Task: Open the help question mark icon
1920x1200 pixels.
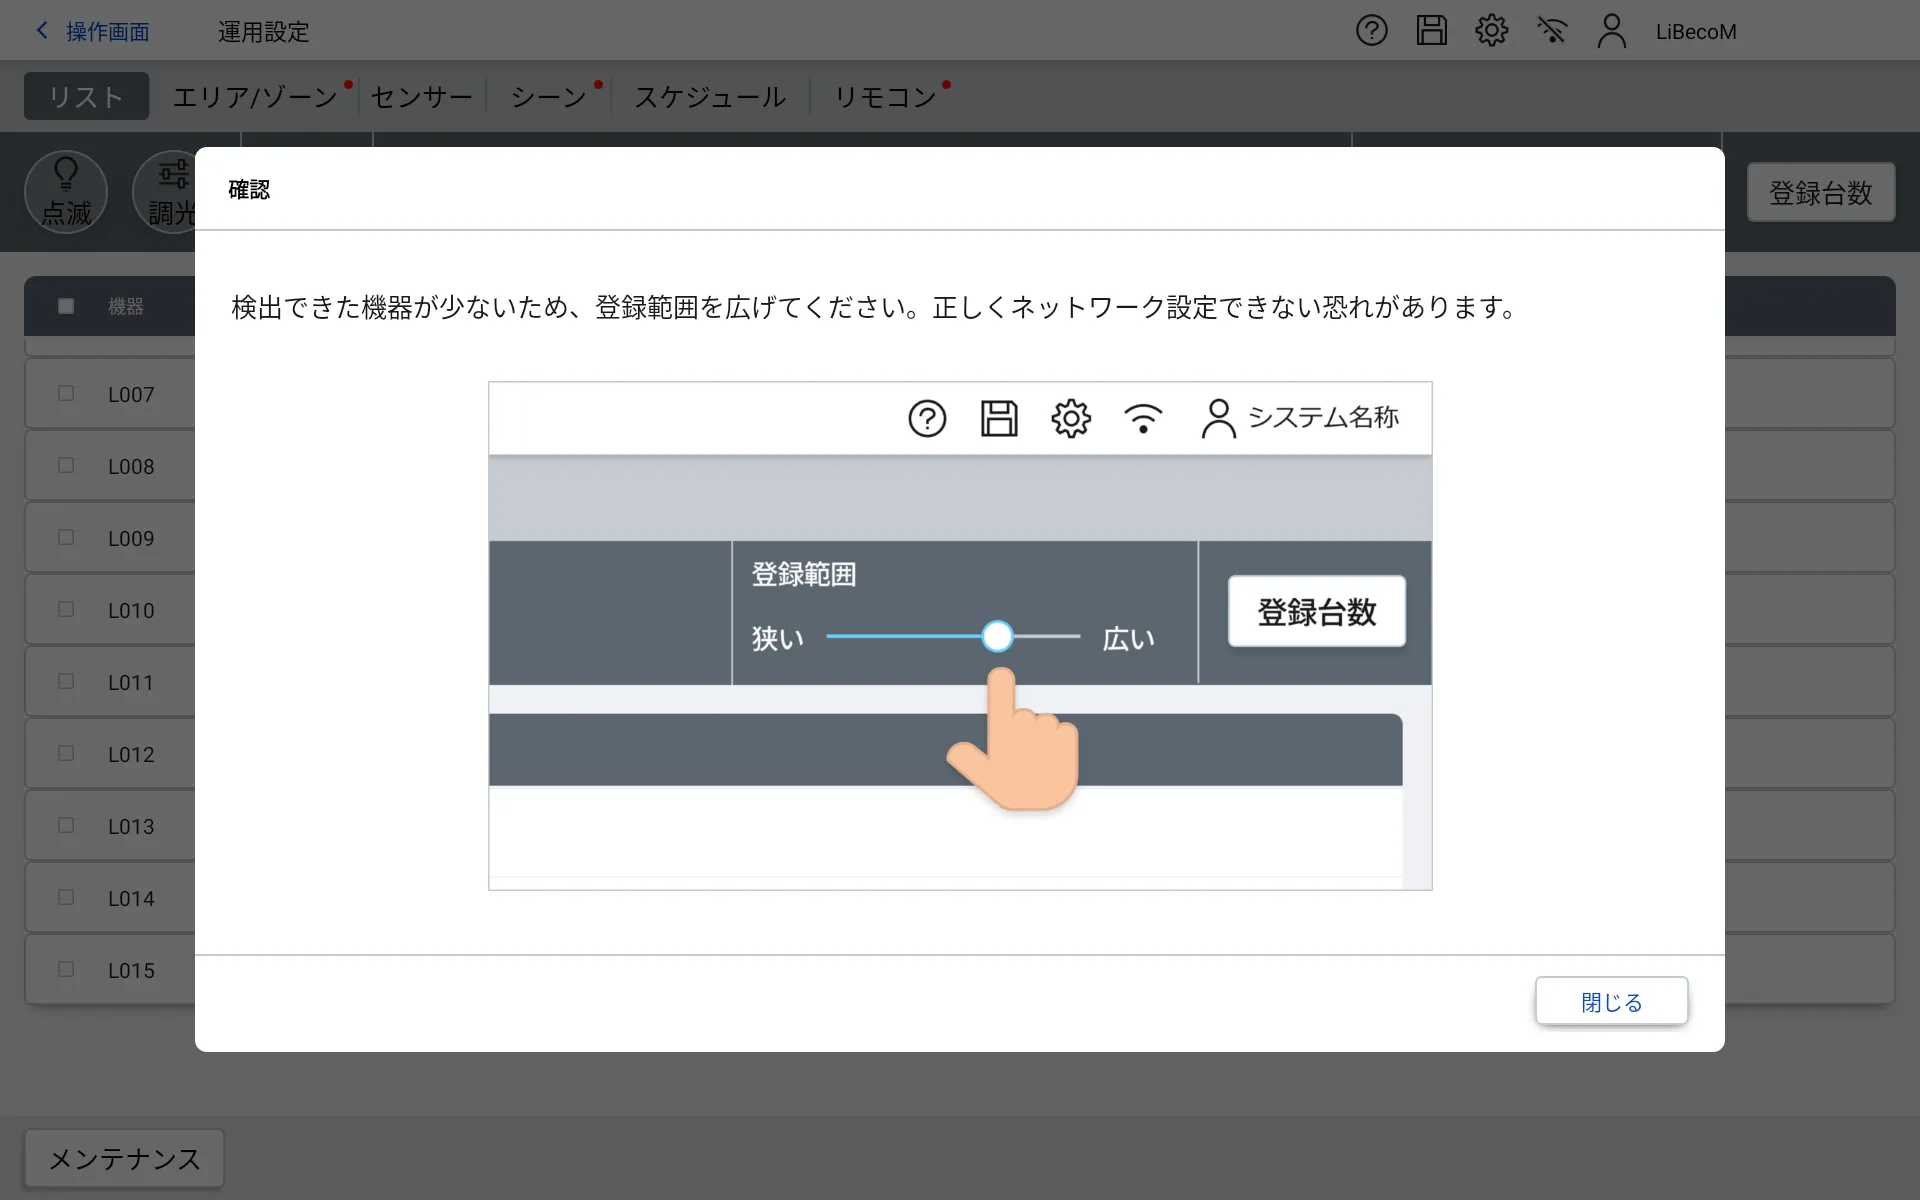Action: click(1371, 31)
